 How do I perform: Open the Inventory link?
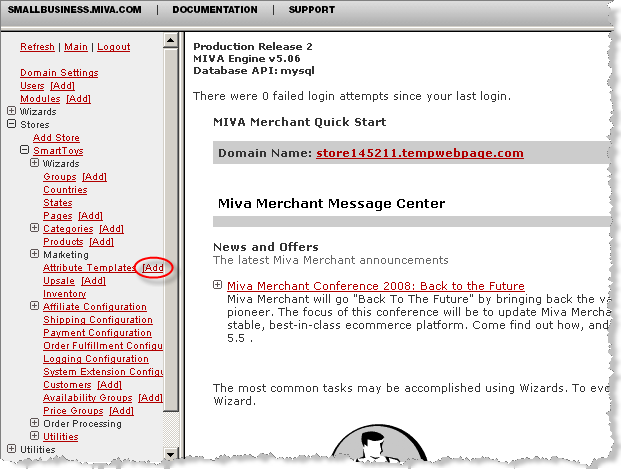pos(65,294)
